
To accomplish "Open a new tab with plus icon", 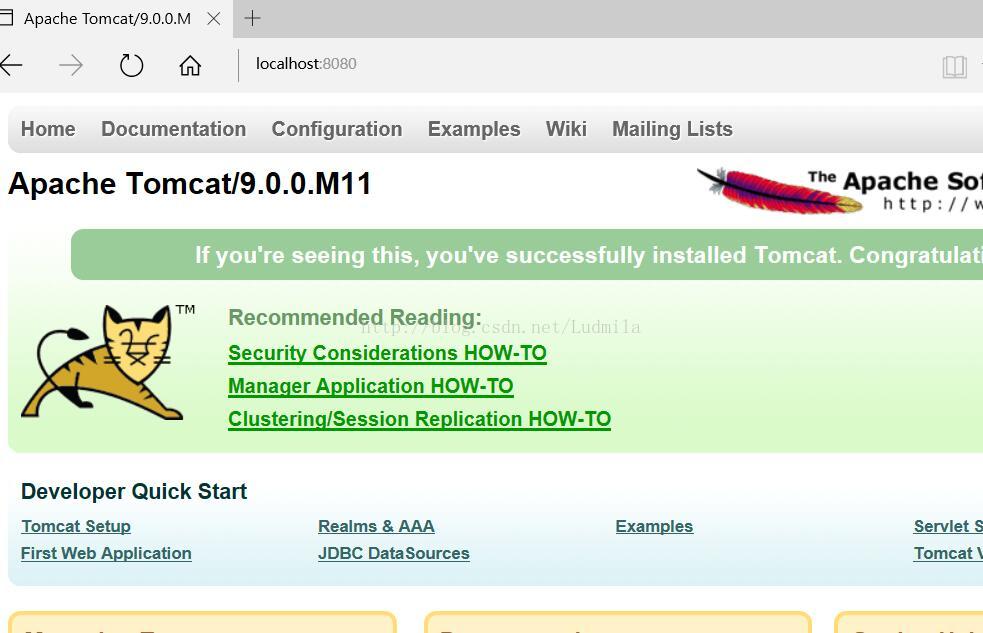I will click(x=252, y=18).
